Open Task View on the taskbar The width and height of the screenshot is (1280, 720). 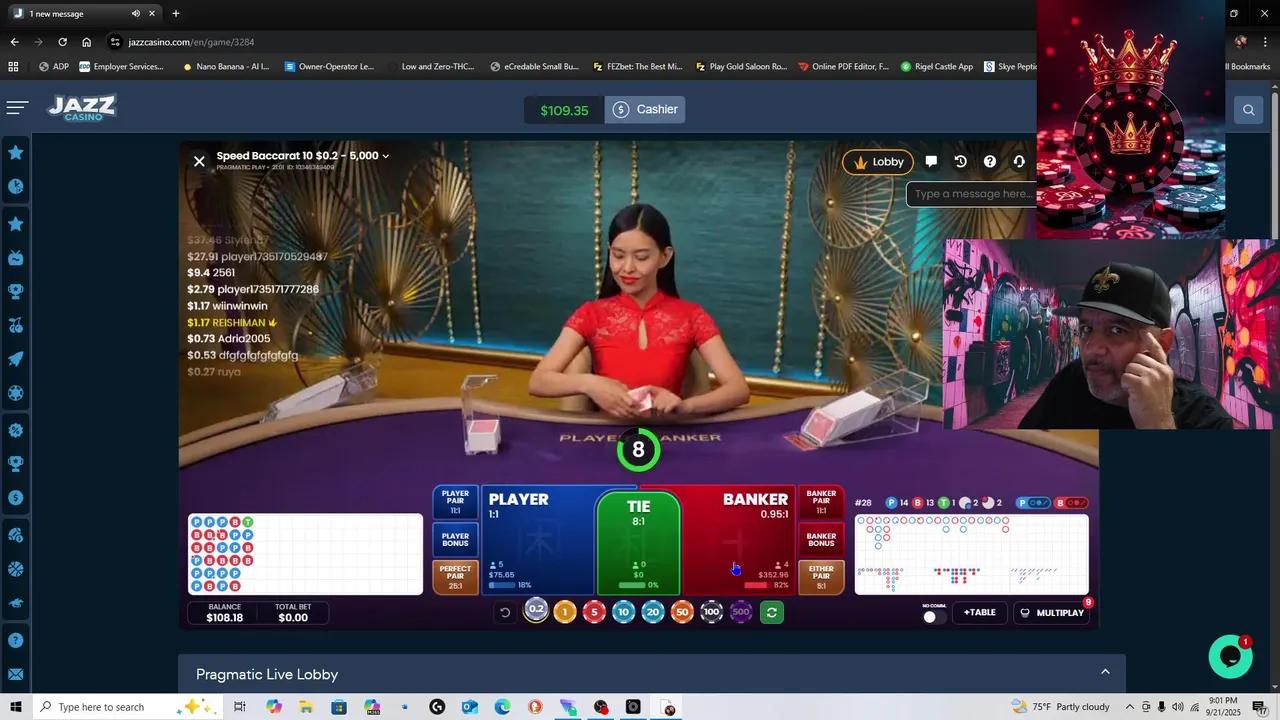click(x=240, y=707)
